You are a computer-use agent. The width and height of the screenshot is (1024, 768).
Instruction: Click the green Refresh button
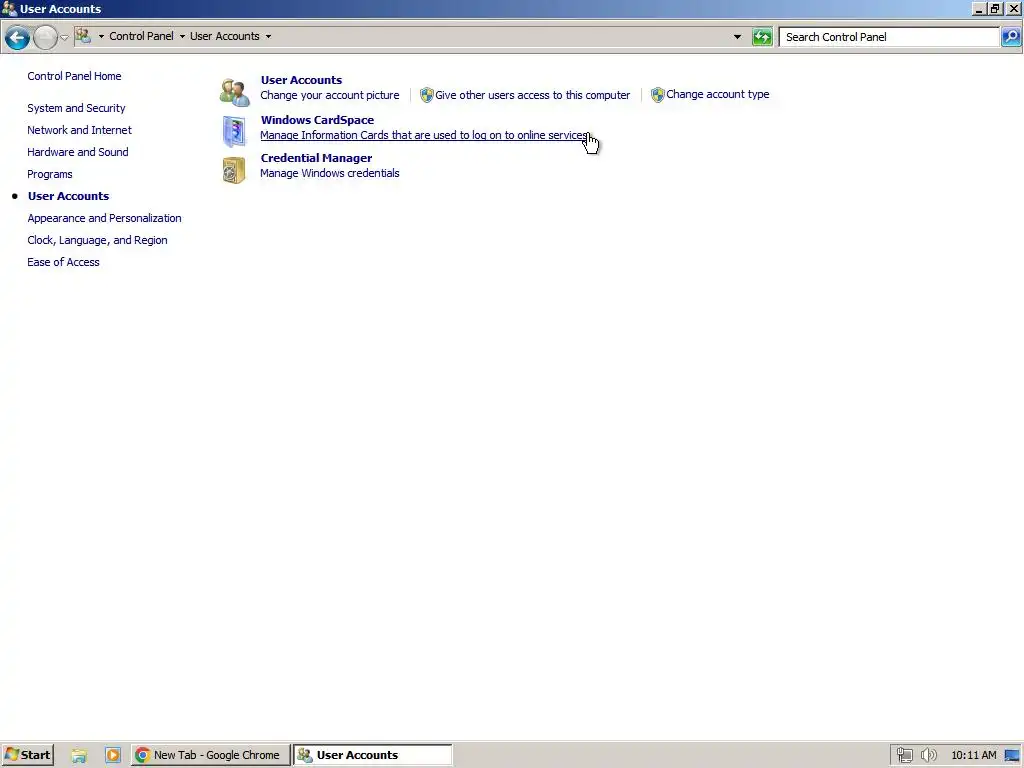pyautogui.click(x=762, y=37)
